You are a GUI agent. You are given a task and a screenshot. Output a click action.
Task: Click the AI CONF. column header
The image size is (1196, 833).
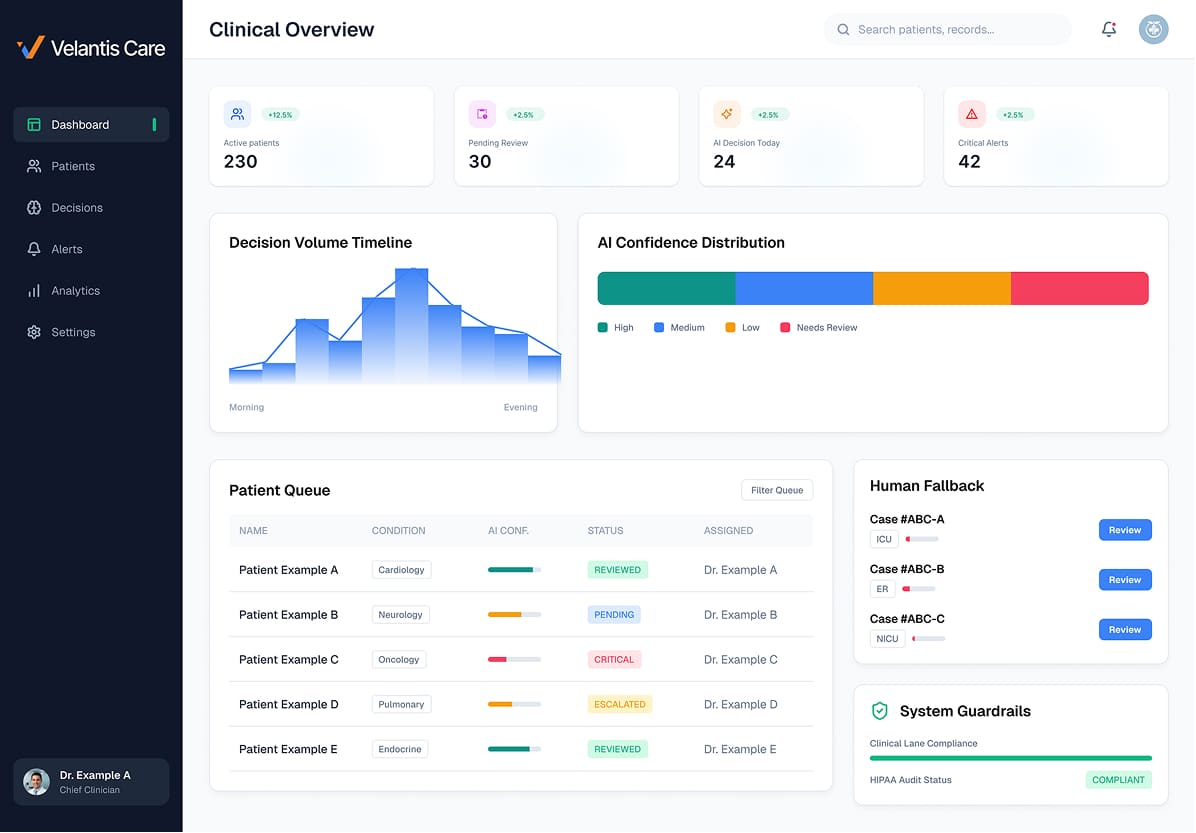point(508,530)
